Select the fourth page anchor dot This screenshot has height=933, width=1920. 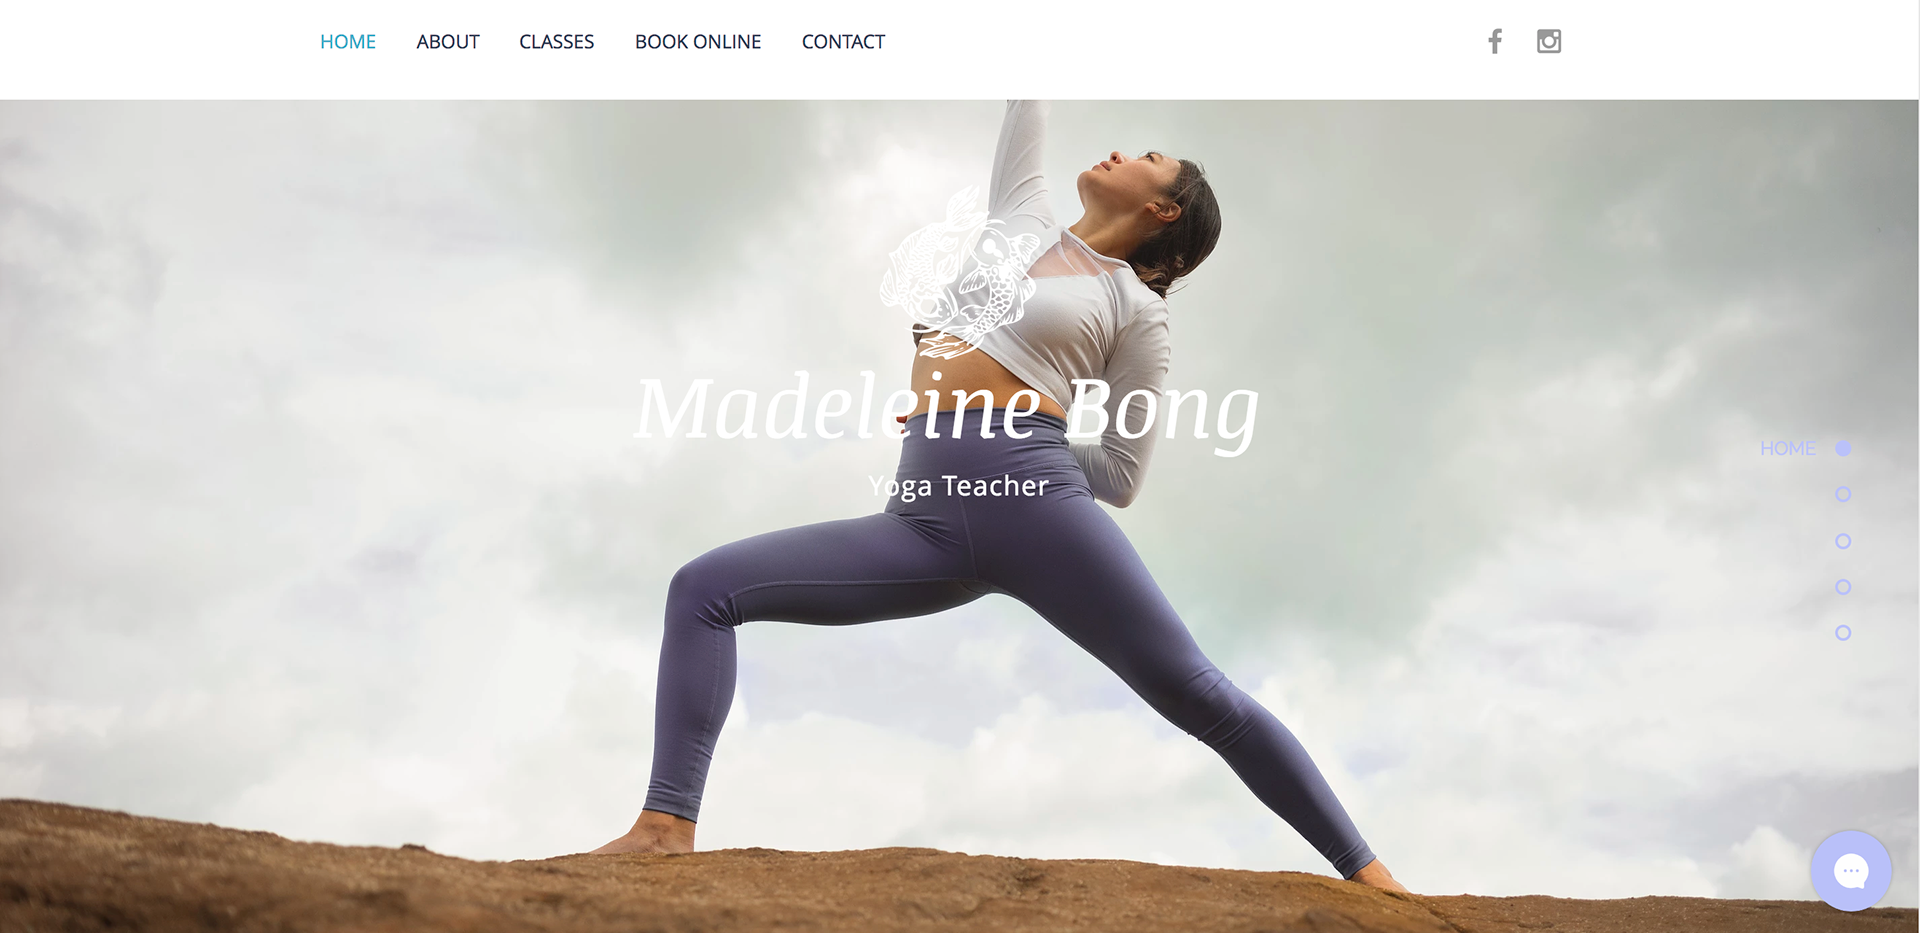[1843, 587]
